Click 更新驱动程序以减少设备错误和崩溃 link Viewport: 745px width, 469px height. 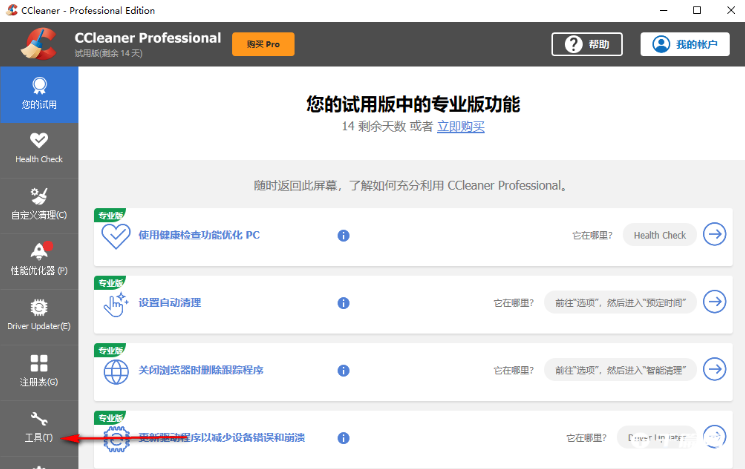[x=221, y=438]
